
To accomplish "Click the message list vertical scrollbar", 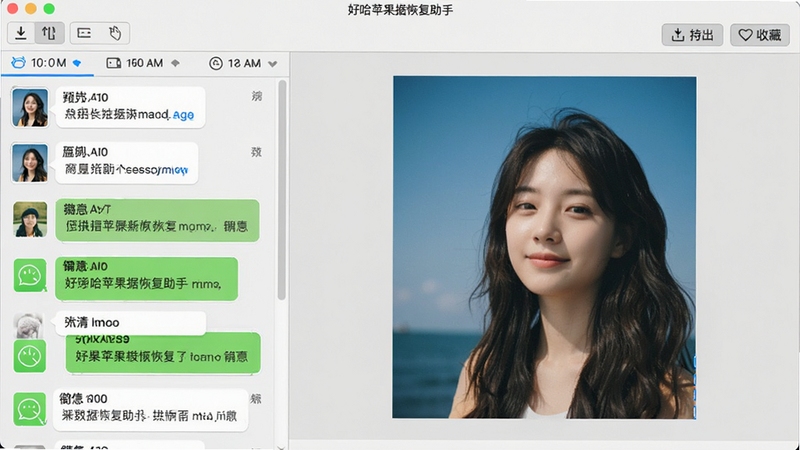I will pos(282,190).
